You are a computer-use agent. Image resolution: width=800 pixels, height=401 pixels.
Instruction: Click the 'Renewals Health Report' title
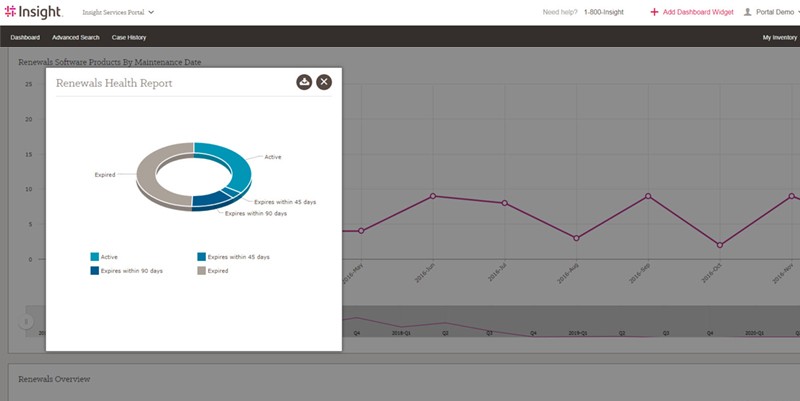pos(114,83)
